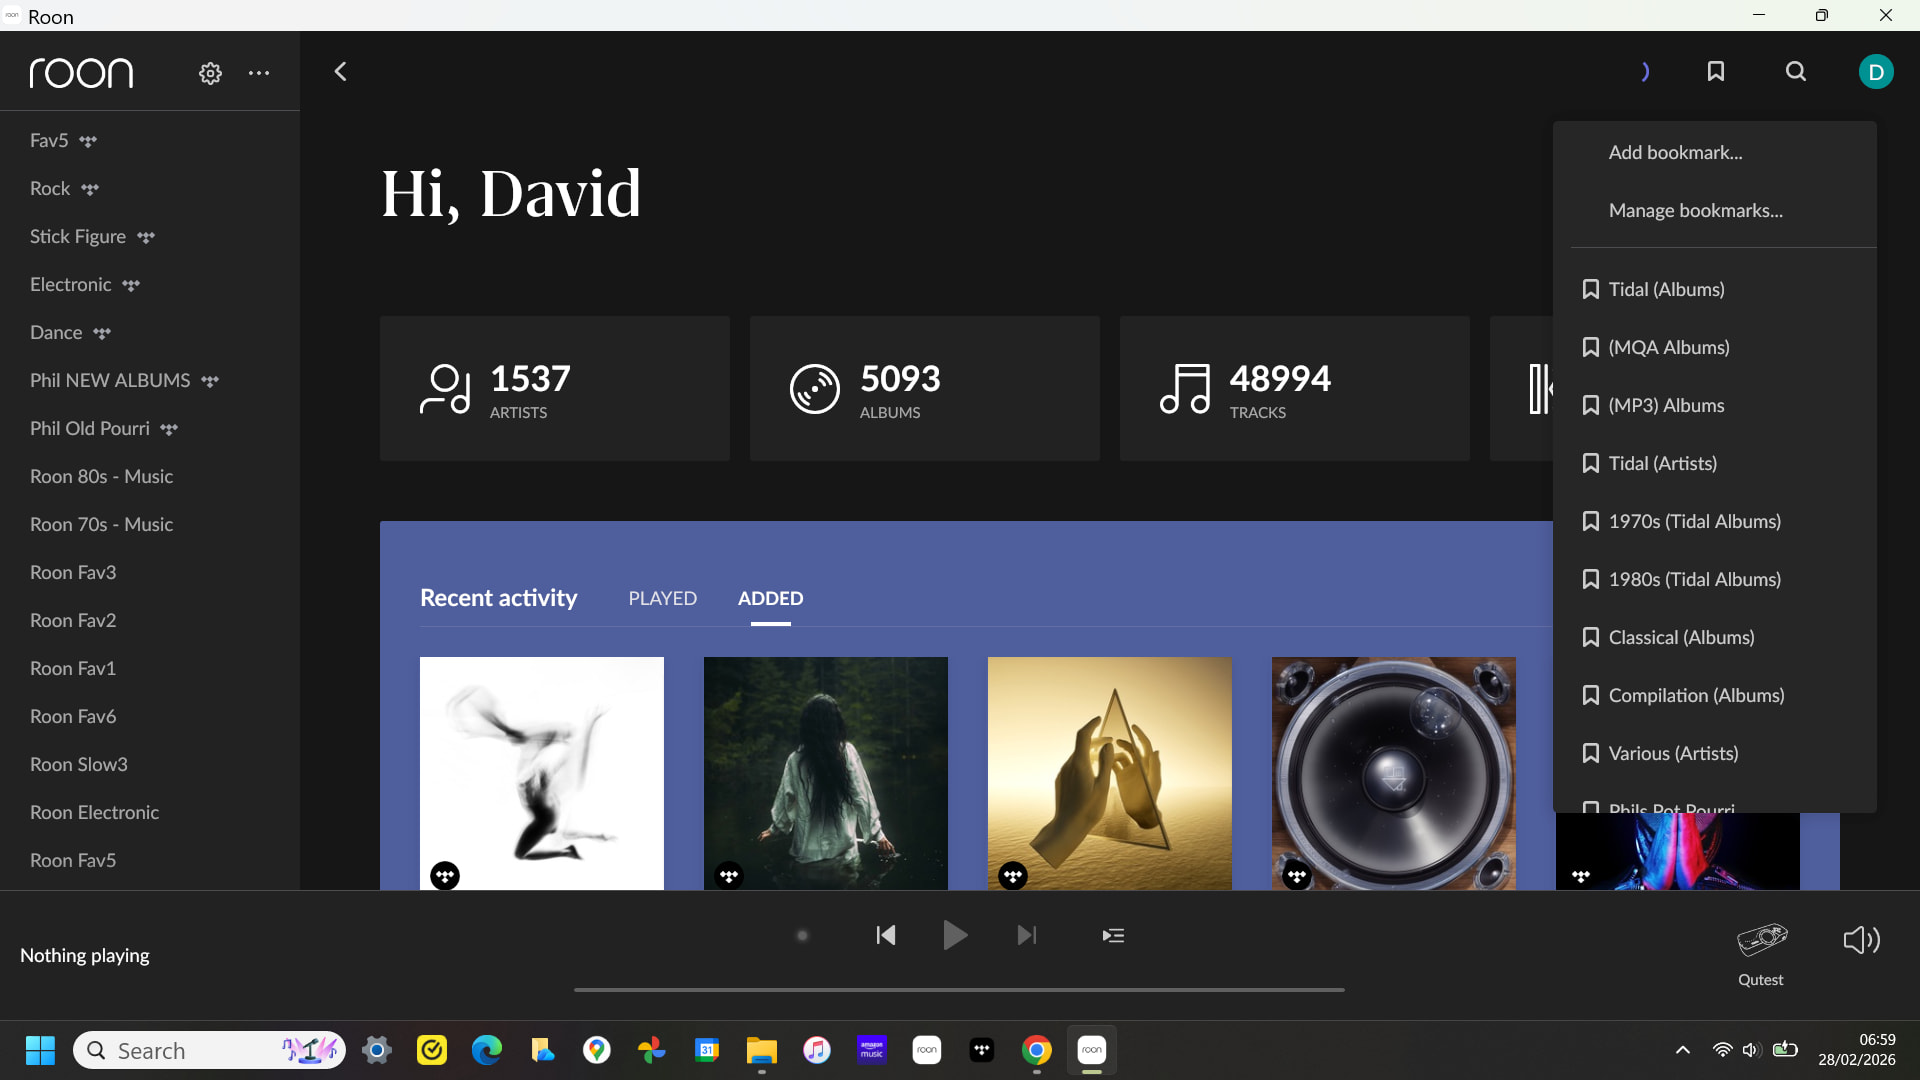Open the speaker album cover thumbnail
This screenshot has width=1920, height=1080.
tap(1393, 772)
